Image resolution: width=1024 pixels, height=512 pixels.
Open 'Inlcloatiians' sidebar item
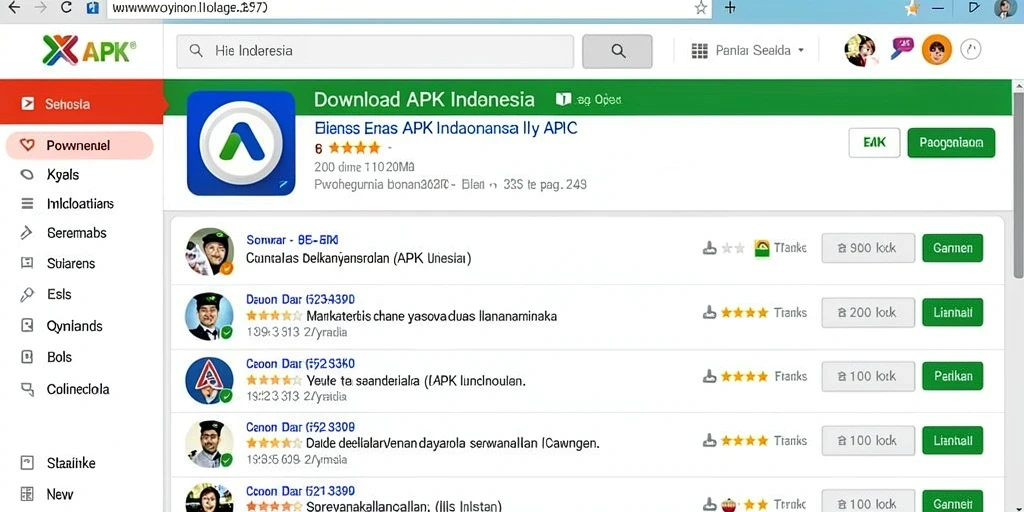80,204
